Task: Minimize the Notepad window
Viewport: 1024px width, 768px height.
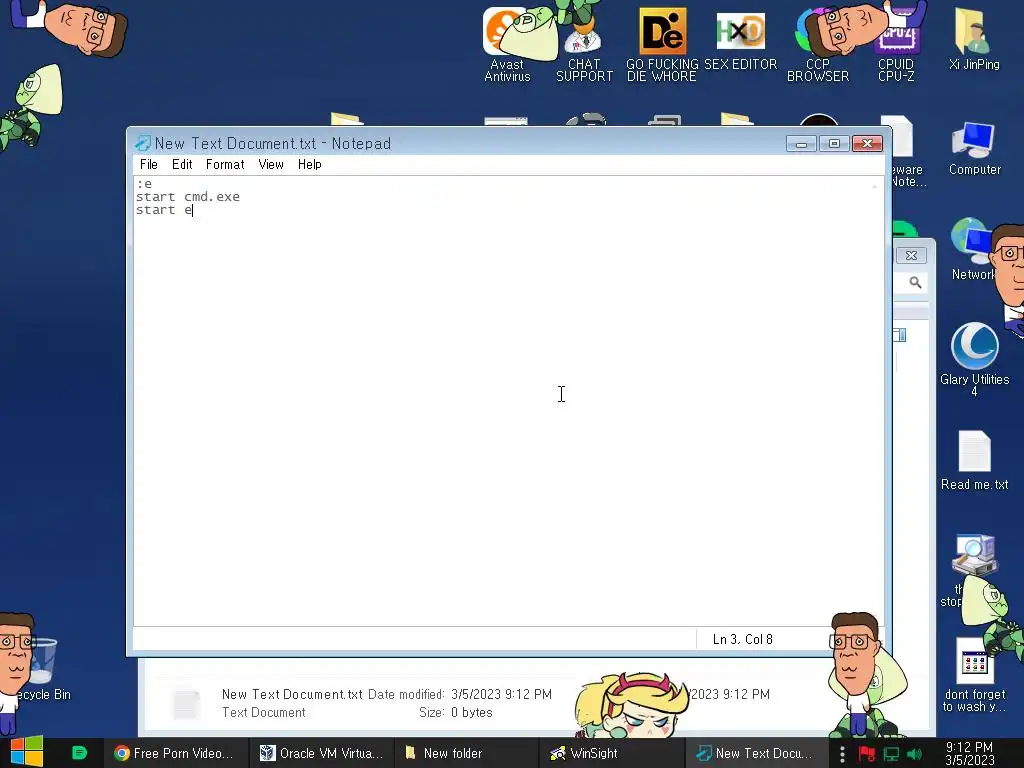Action: pos(801,144)
